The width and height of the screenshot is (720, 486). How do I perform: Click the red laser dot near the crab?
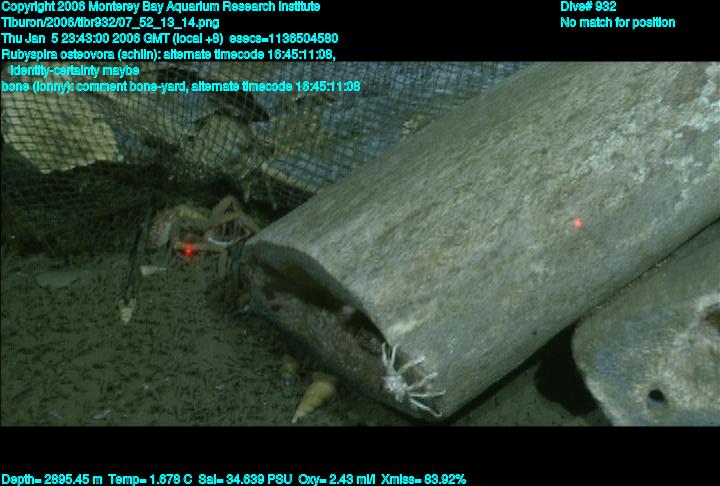point(188,250)
